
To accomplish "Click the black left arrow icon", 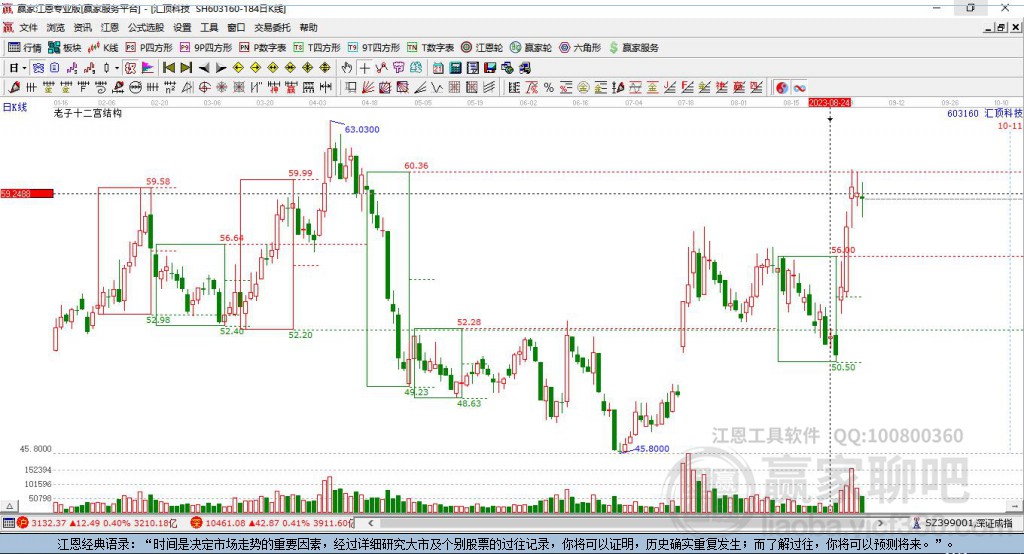I will pyautogui.click(x=204, y=68).
